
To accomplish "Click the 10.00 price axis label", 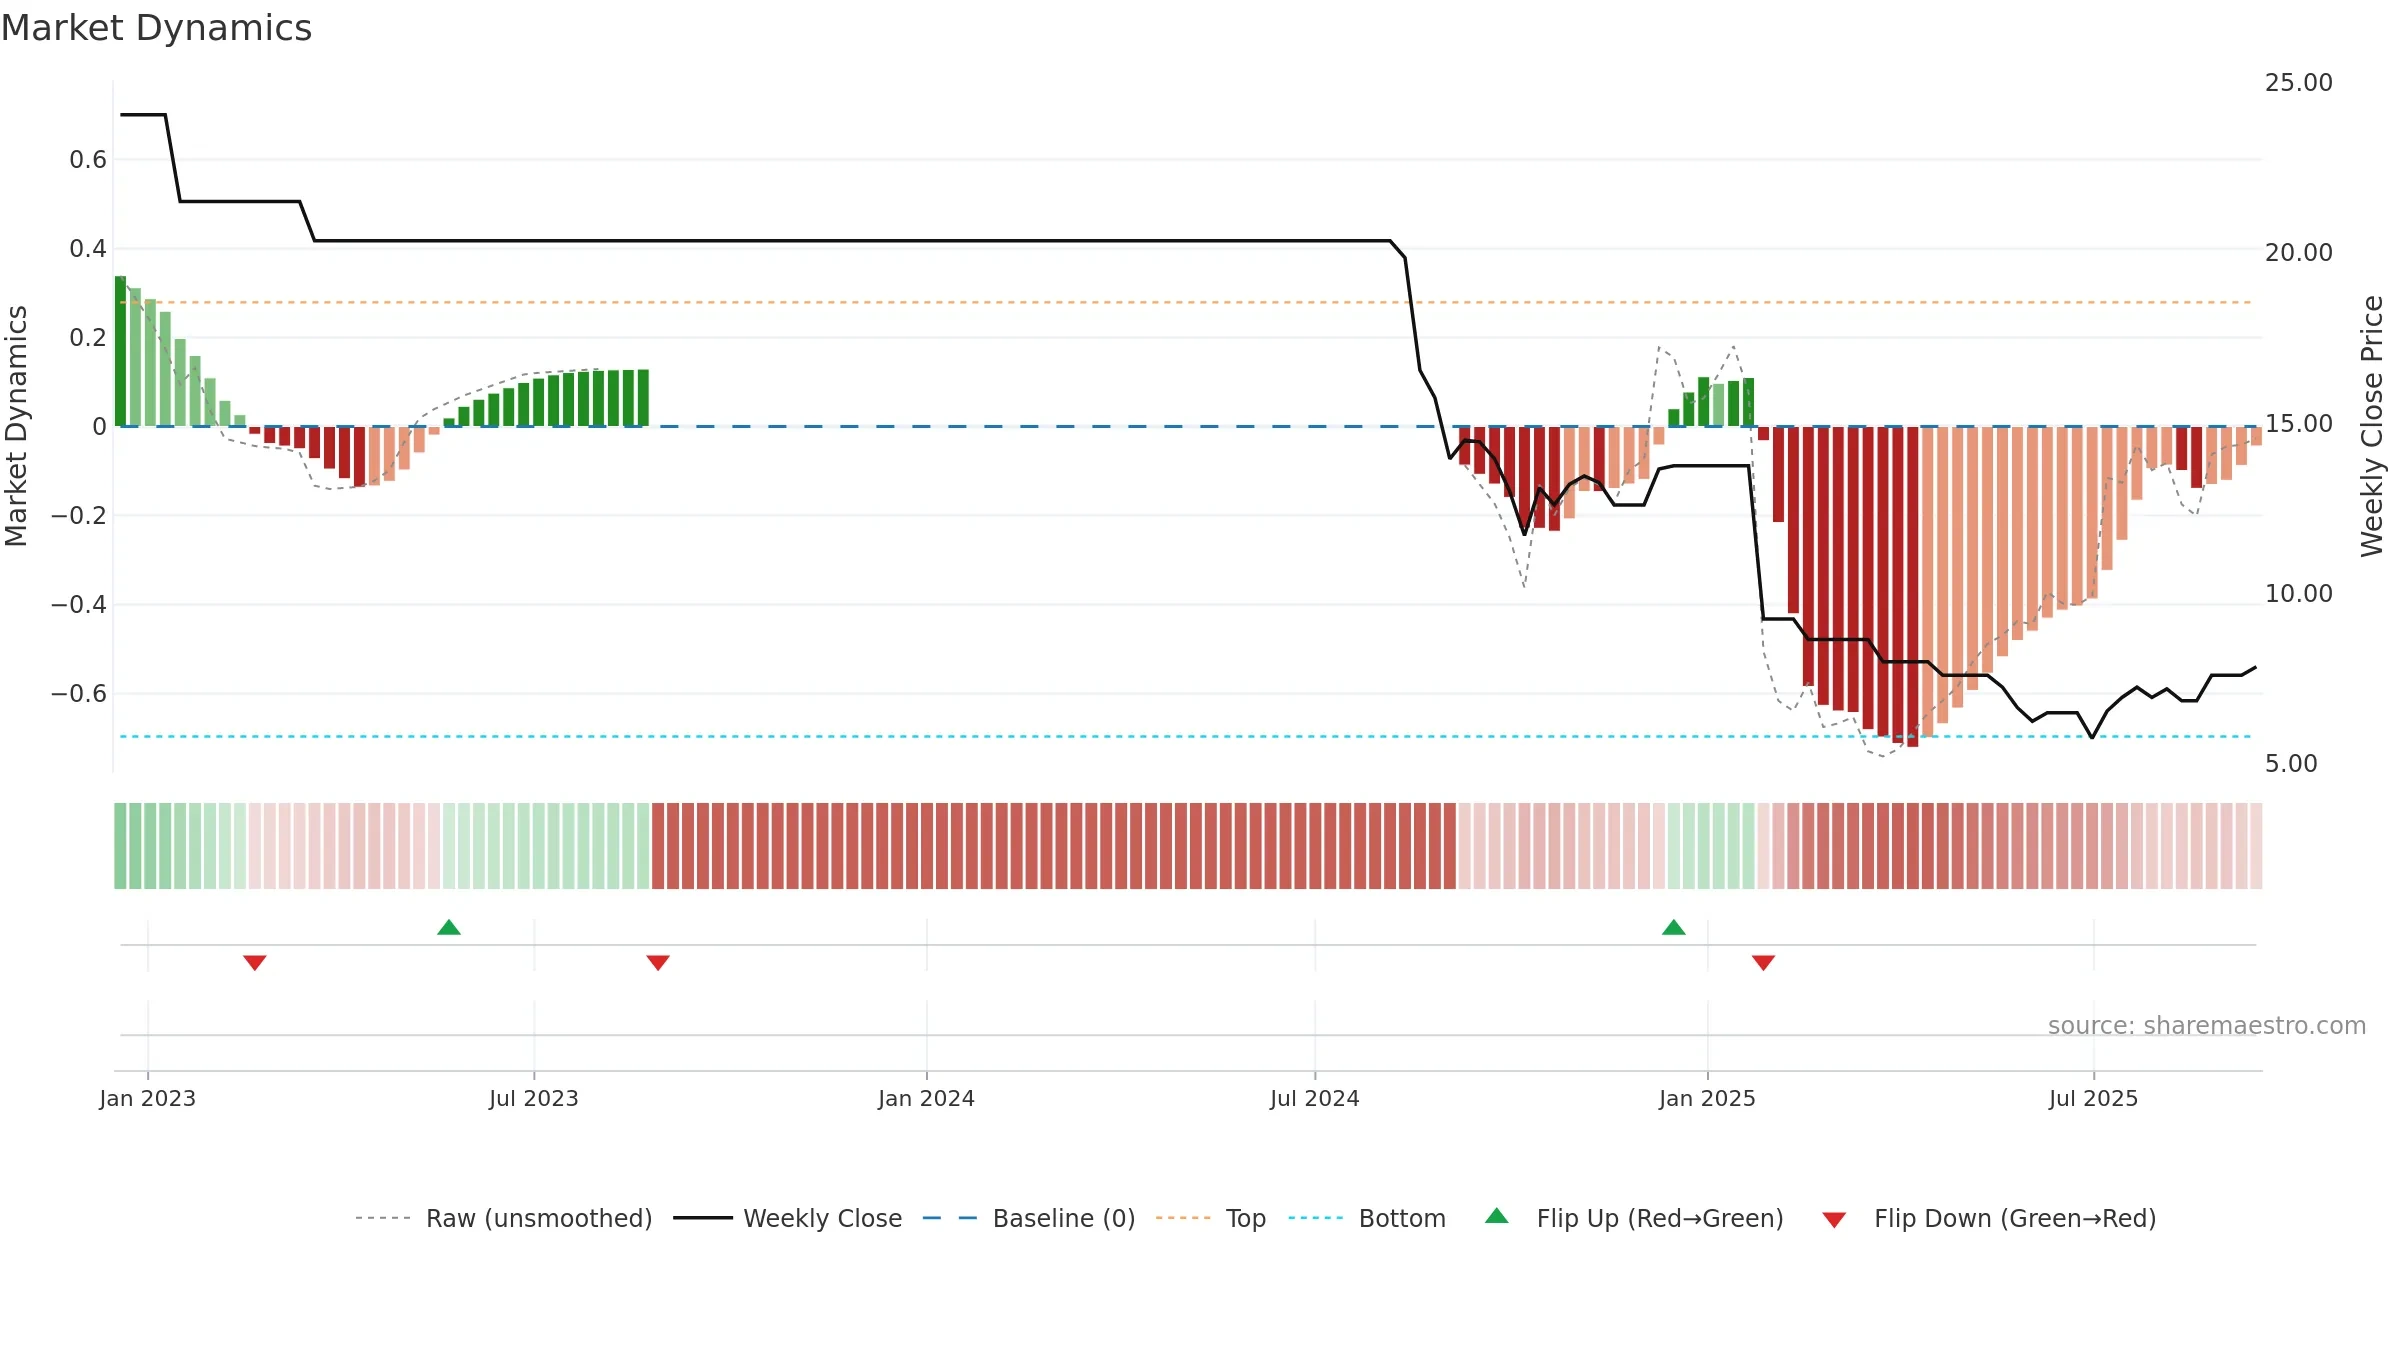I will pos(2299,593).
